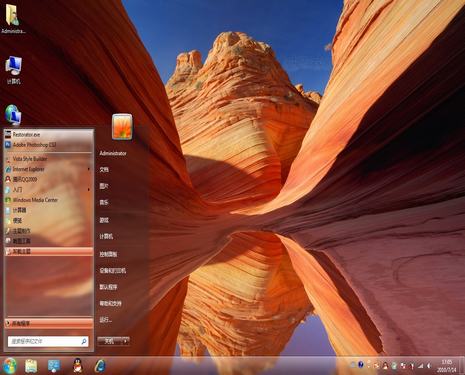
Task: Open Vista Style Builder in the Start menu
Action: [x=48, y=159]
